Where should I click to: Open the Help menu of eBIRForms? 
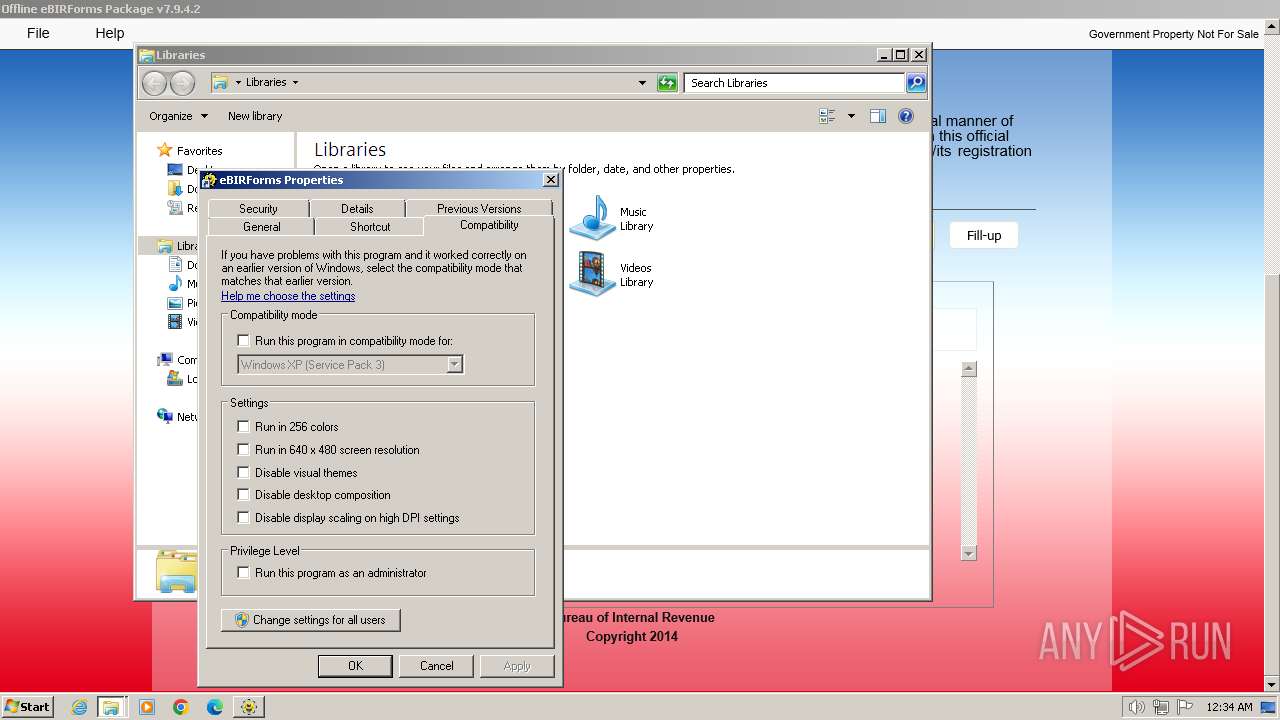tap(110, 33)
